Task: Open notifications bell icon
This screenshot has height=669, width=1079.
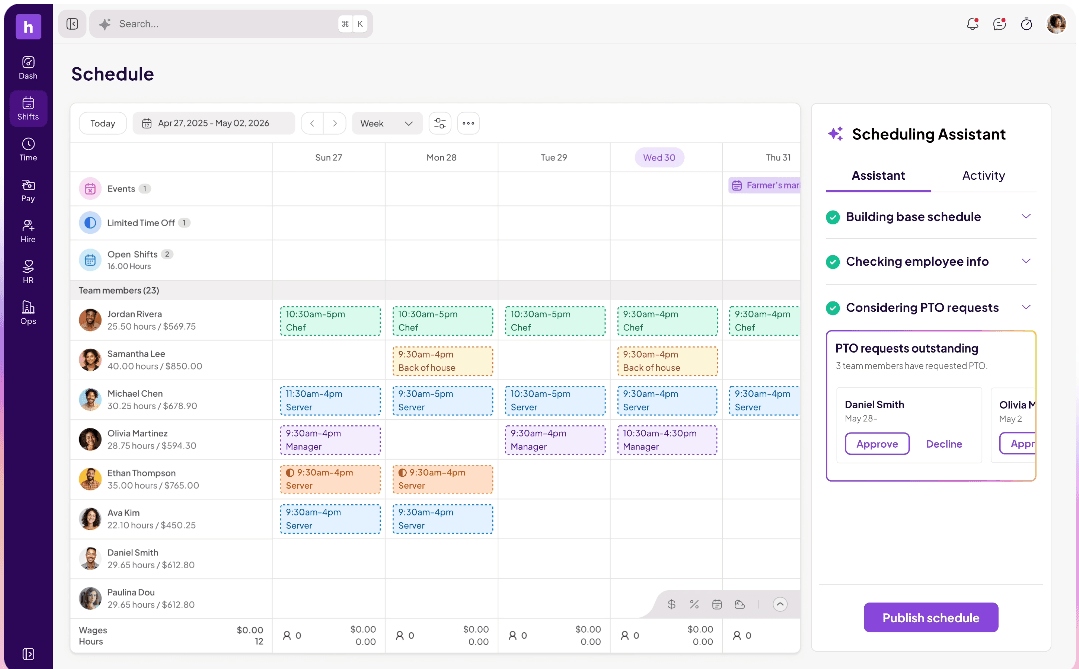Action: tap(972, 24)
